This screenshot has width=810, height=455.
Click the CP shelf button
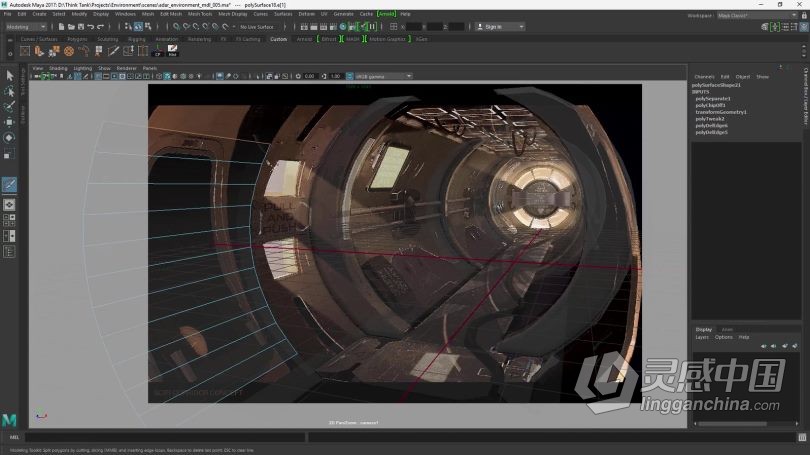coord(158,51)
